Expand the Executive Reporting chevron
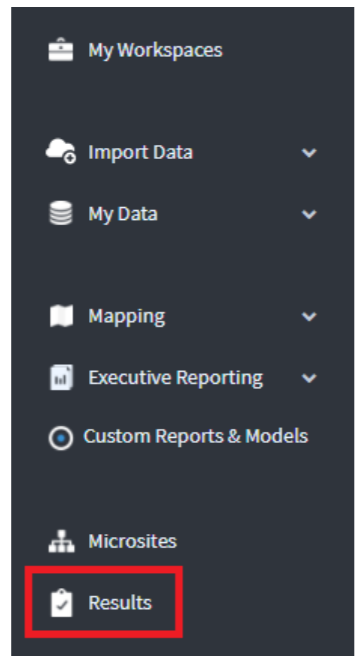The width and height of the screenshot is (363, 667). tap(309, 378)
